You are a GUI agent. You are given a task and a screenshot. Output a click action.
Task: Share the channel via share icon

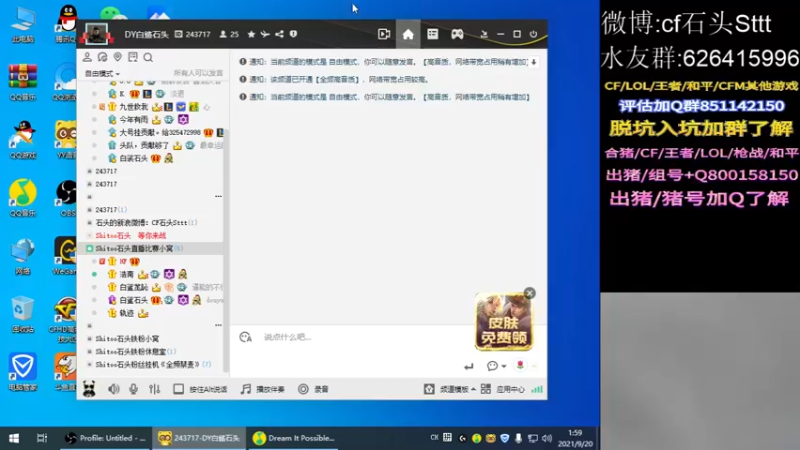[x=279, y=34]
